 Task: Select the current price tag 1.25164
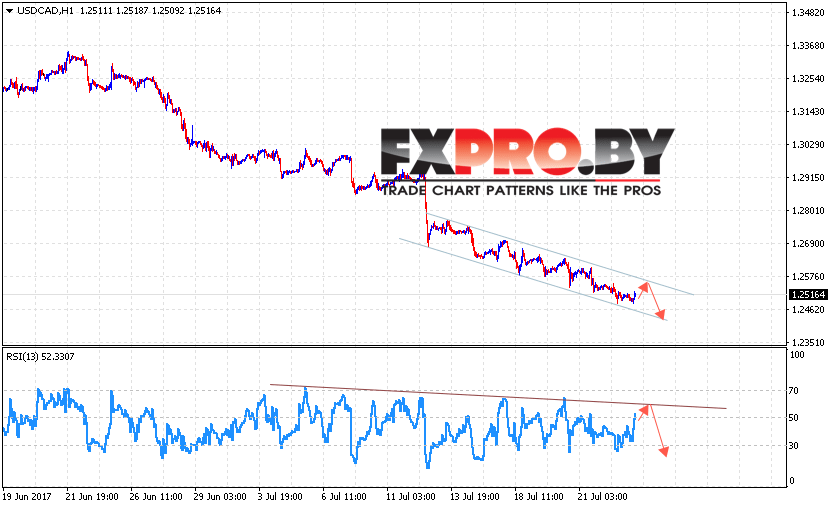[807, 294]
